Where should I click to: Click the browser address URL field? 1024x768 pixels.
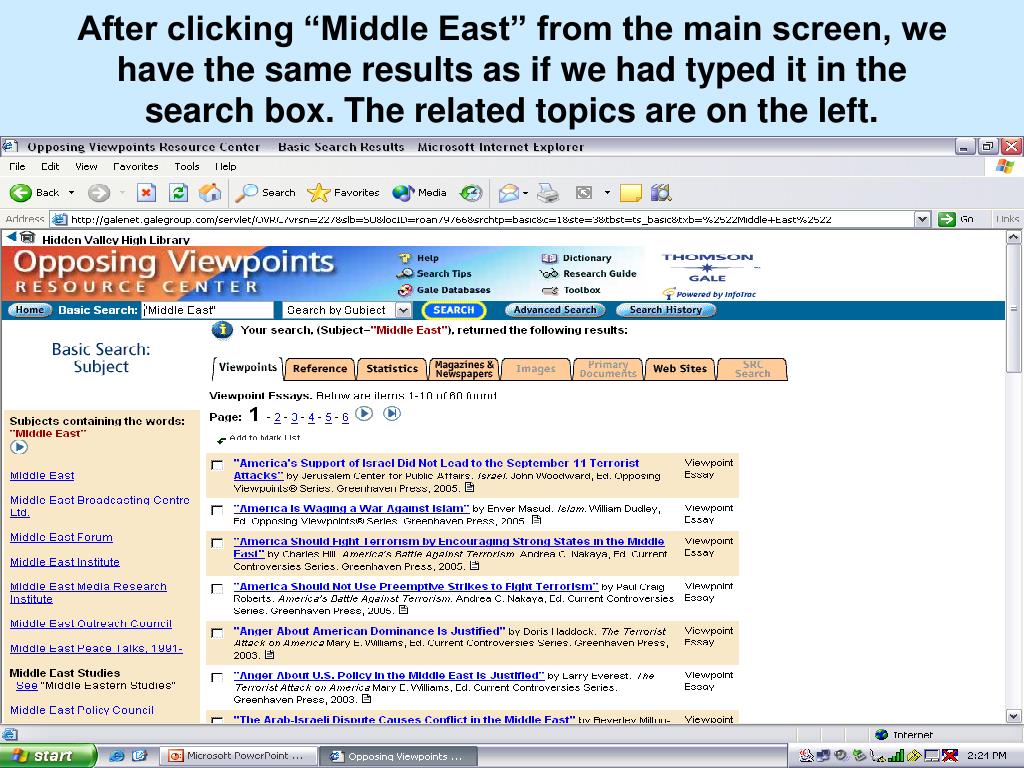[x=483, y=219]
